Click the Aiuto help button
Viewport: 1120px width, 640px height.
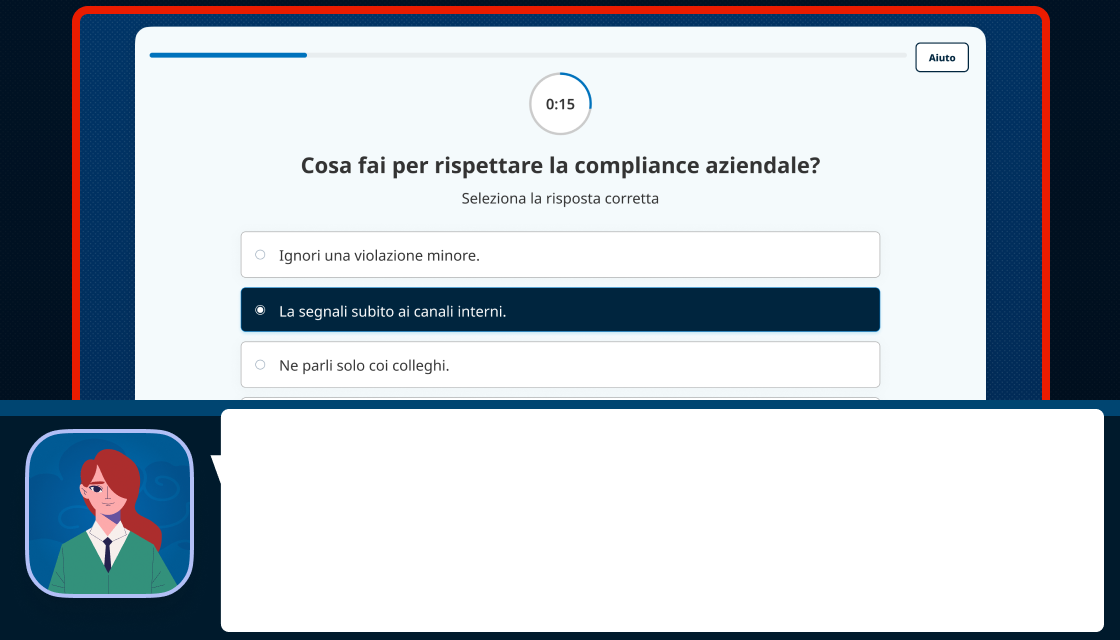pos(941,58)
